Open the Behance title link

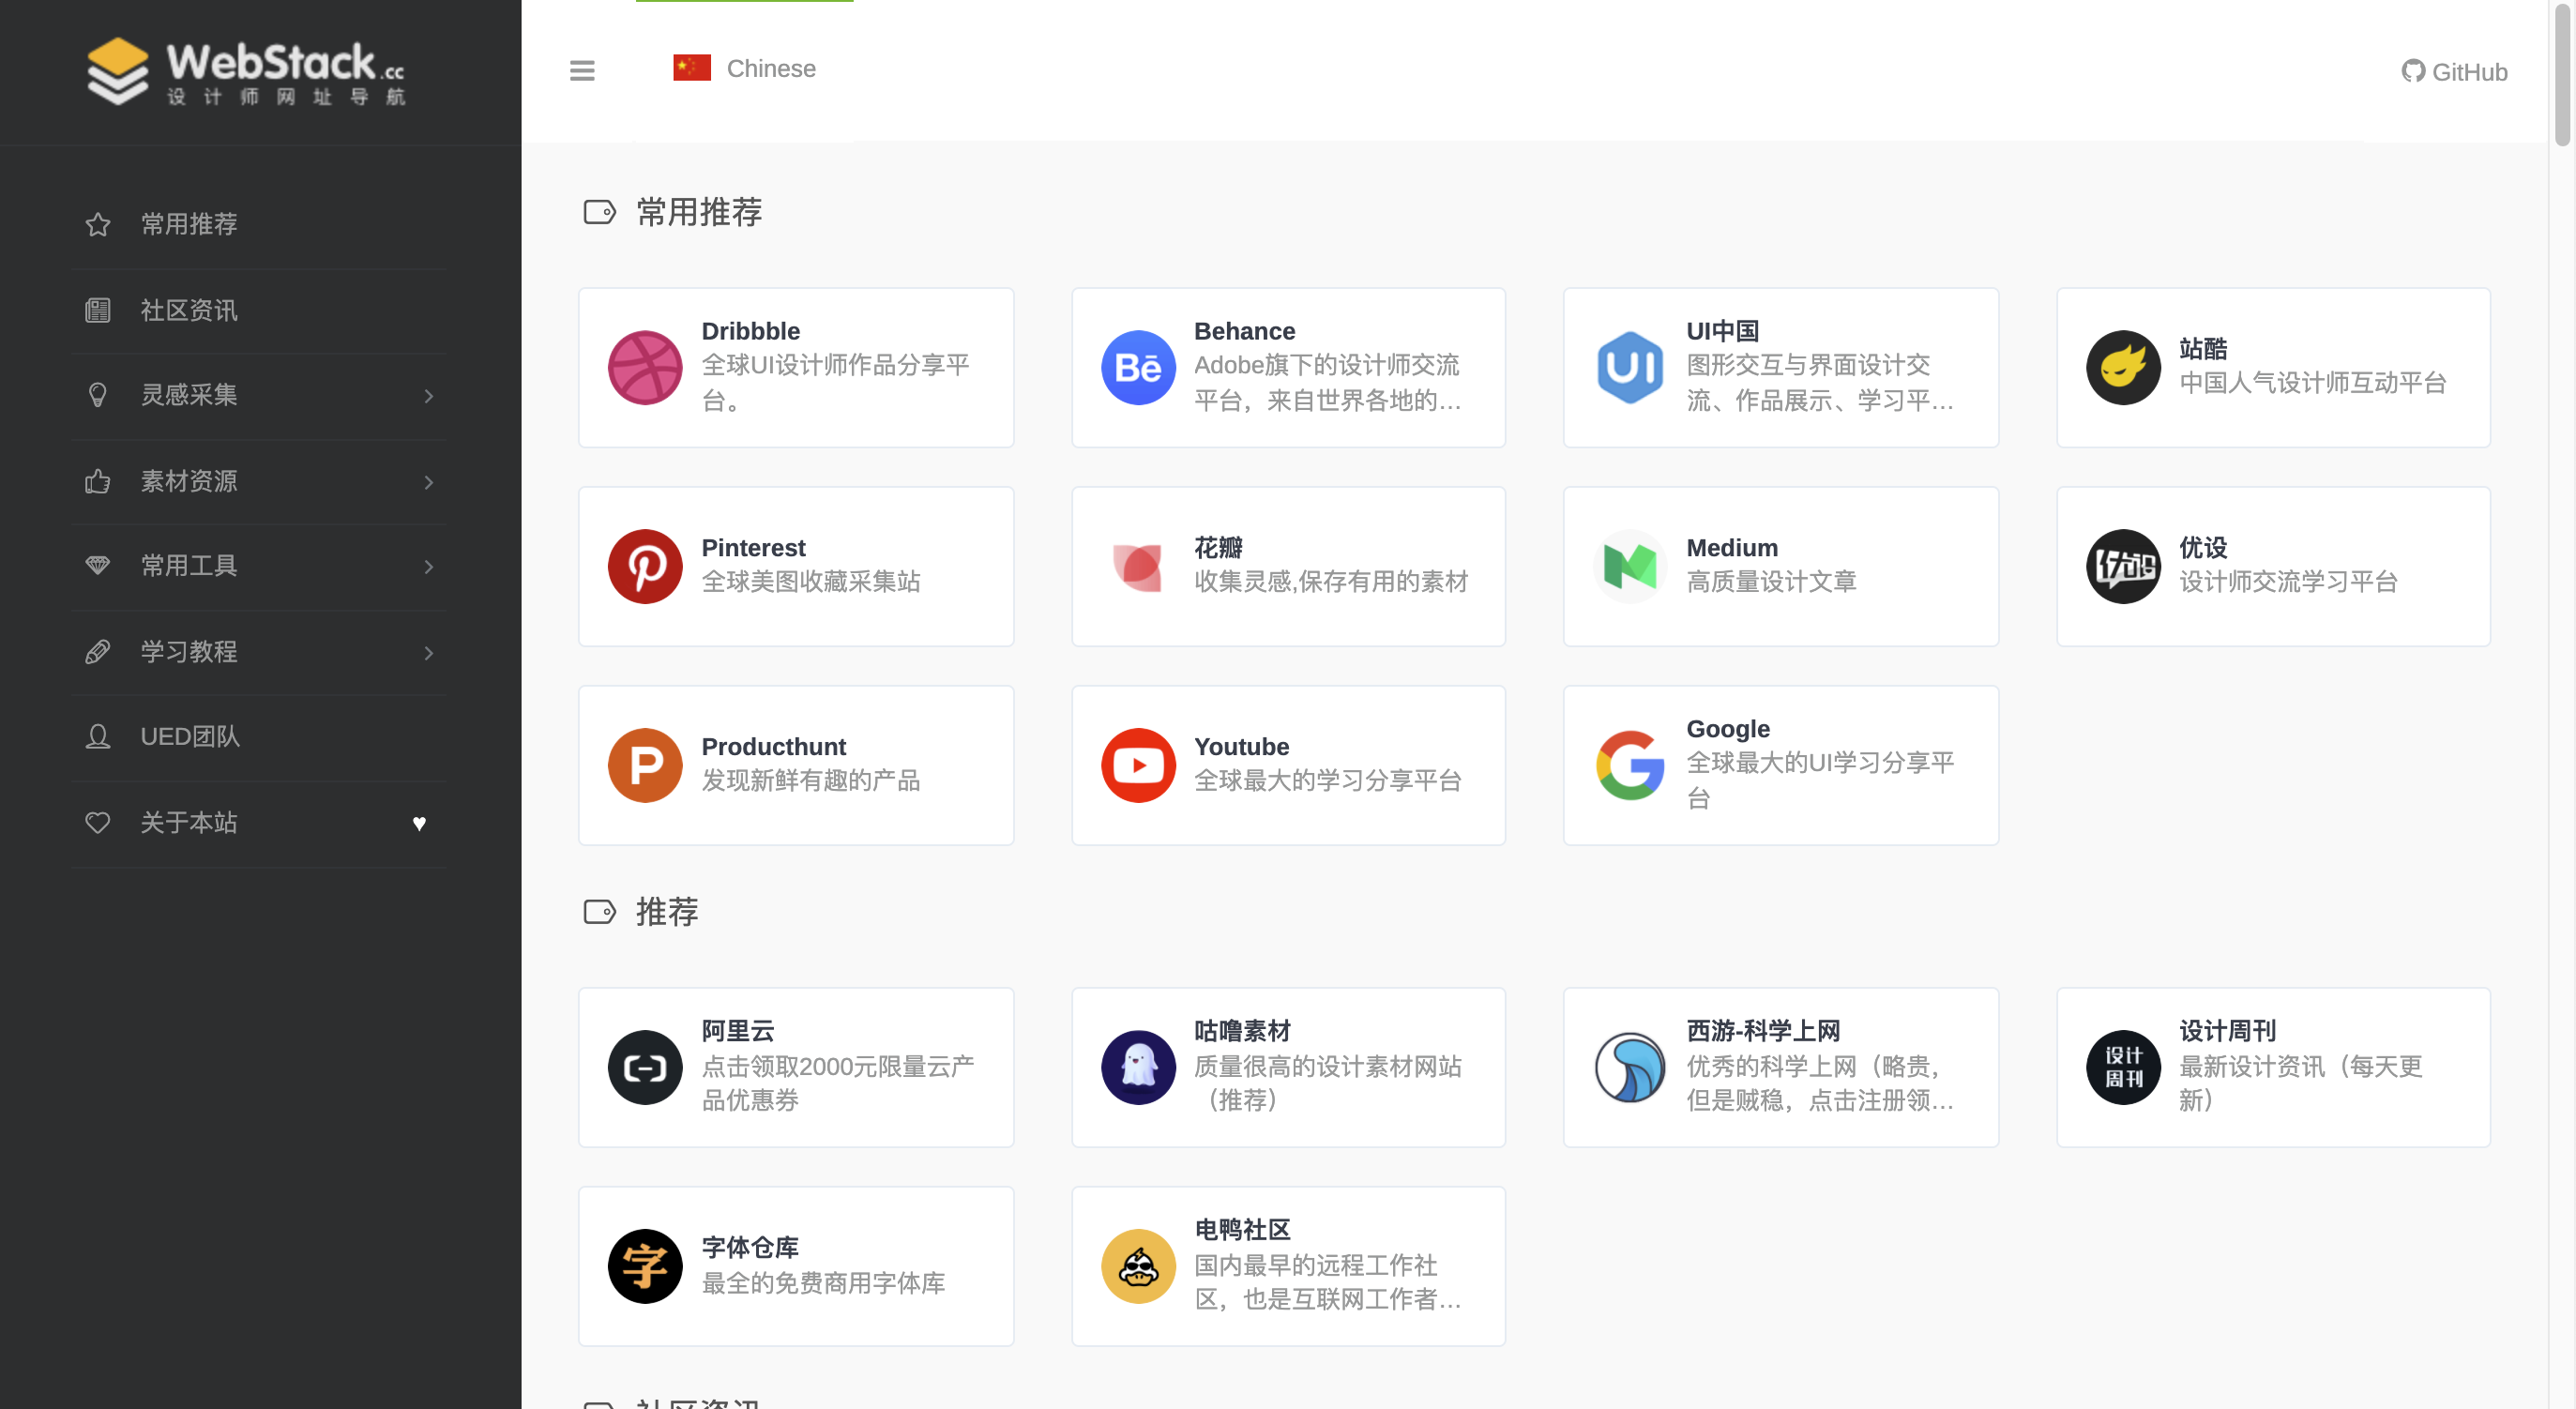tap(1244, 331)
